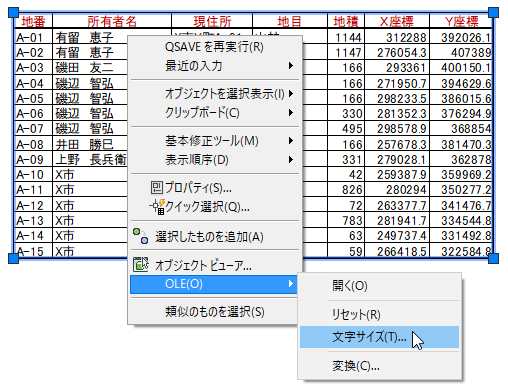Expand 表示順序(D) submenu arrow
Viewport: 508px width, 388px height.
click(x=291, y=160)
